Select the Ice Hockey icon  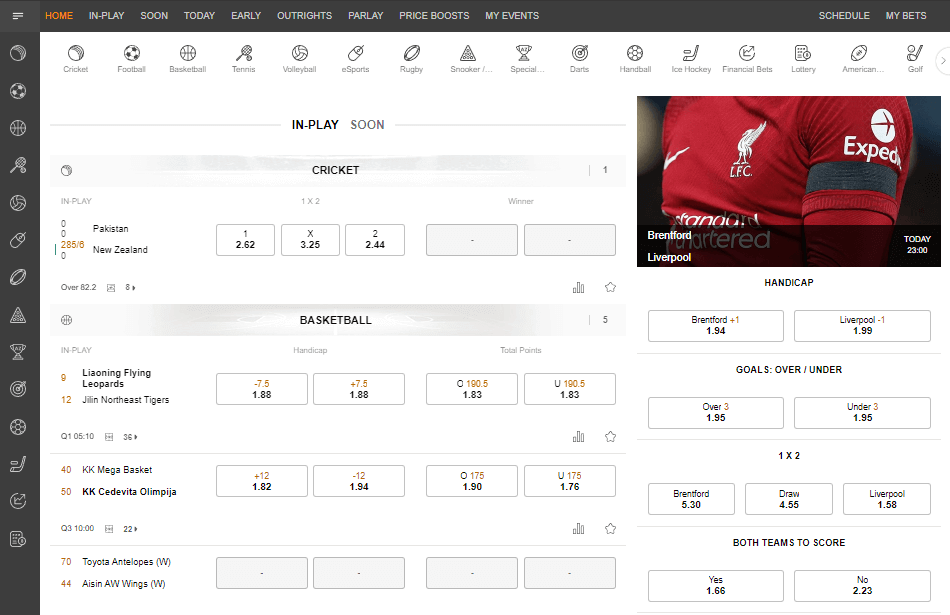[x=691, y=53]
